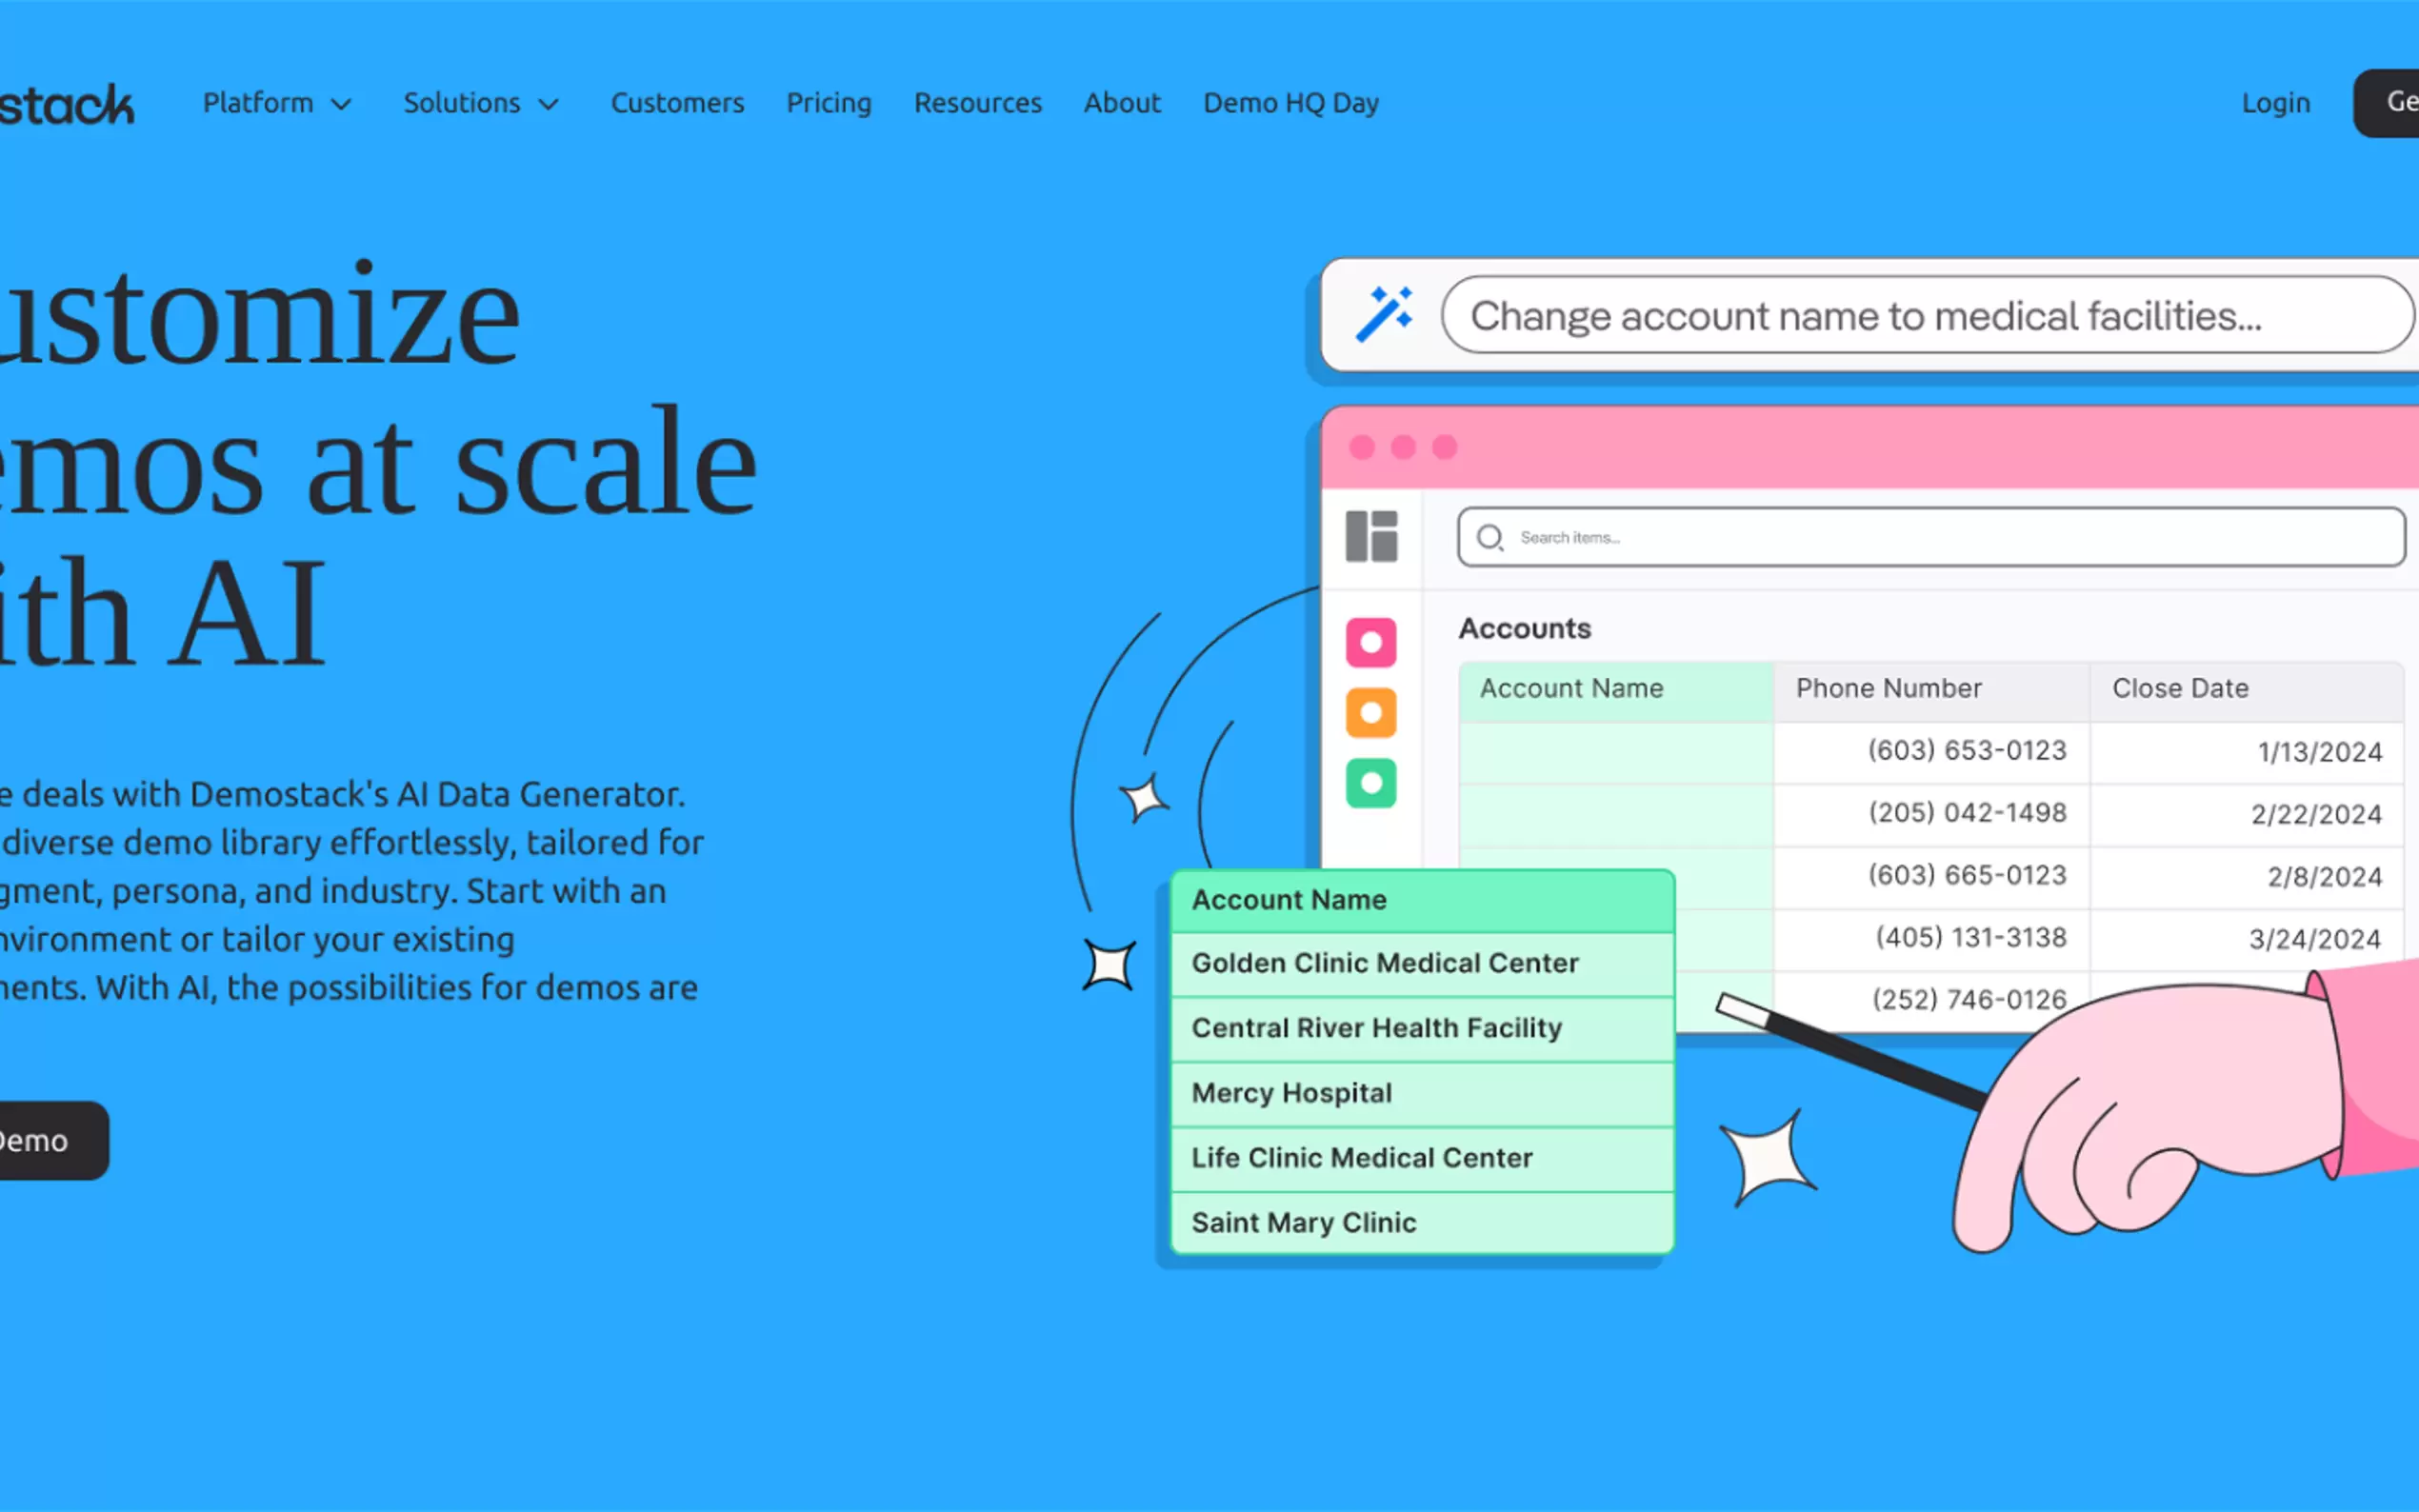The image size is (2419, 1512).
Task: Open the Resources menu item
Action: click(977, 103)
